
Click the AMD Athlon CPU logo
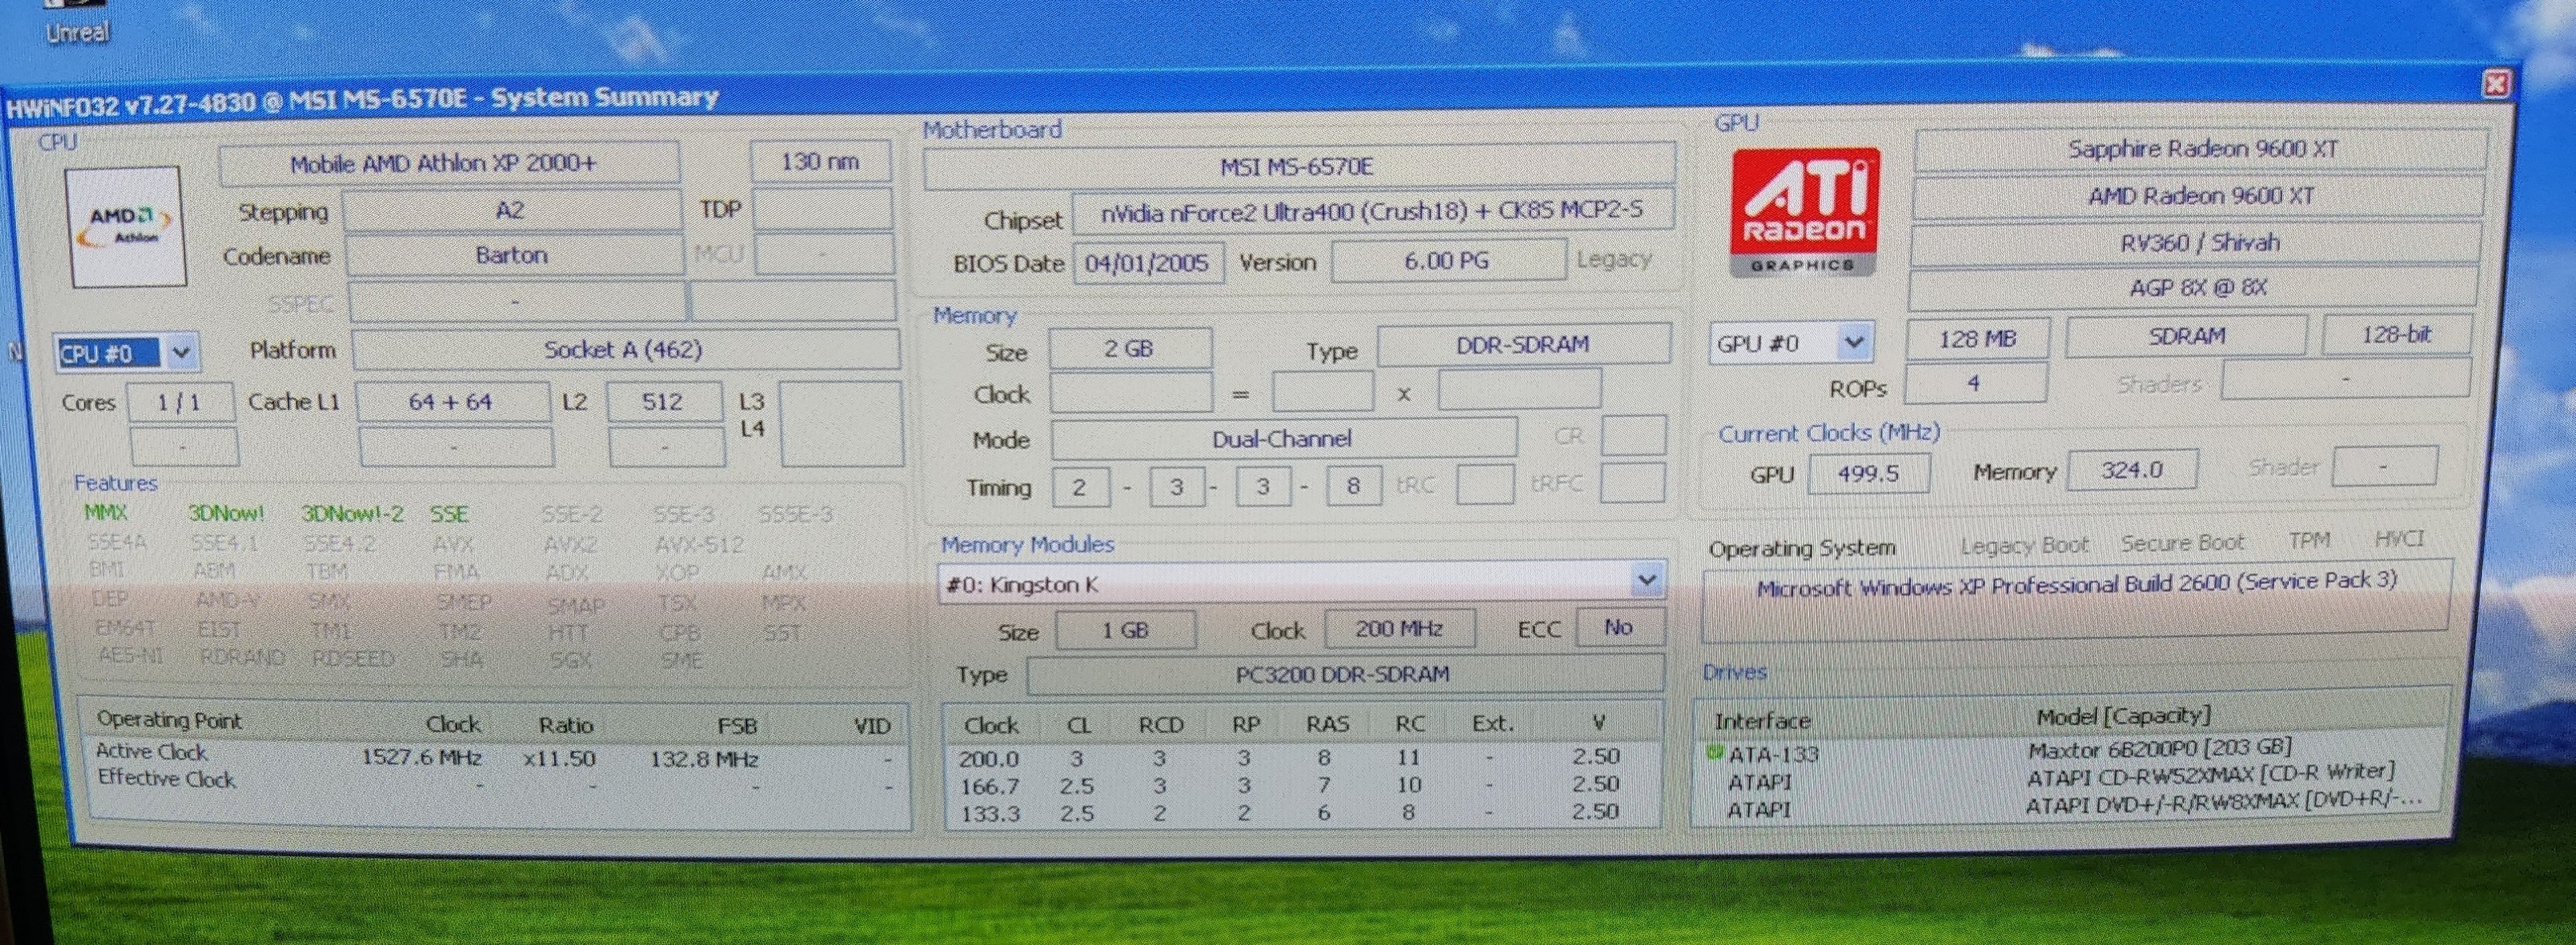[126, 228]
